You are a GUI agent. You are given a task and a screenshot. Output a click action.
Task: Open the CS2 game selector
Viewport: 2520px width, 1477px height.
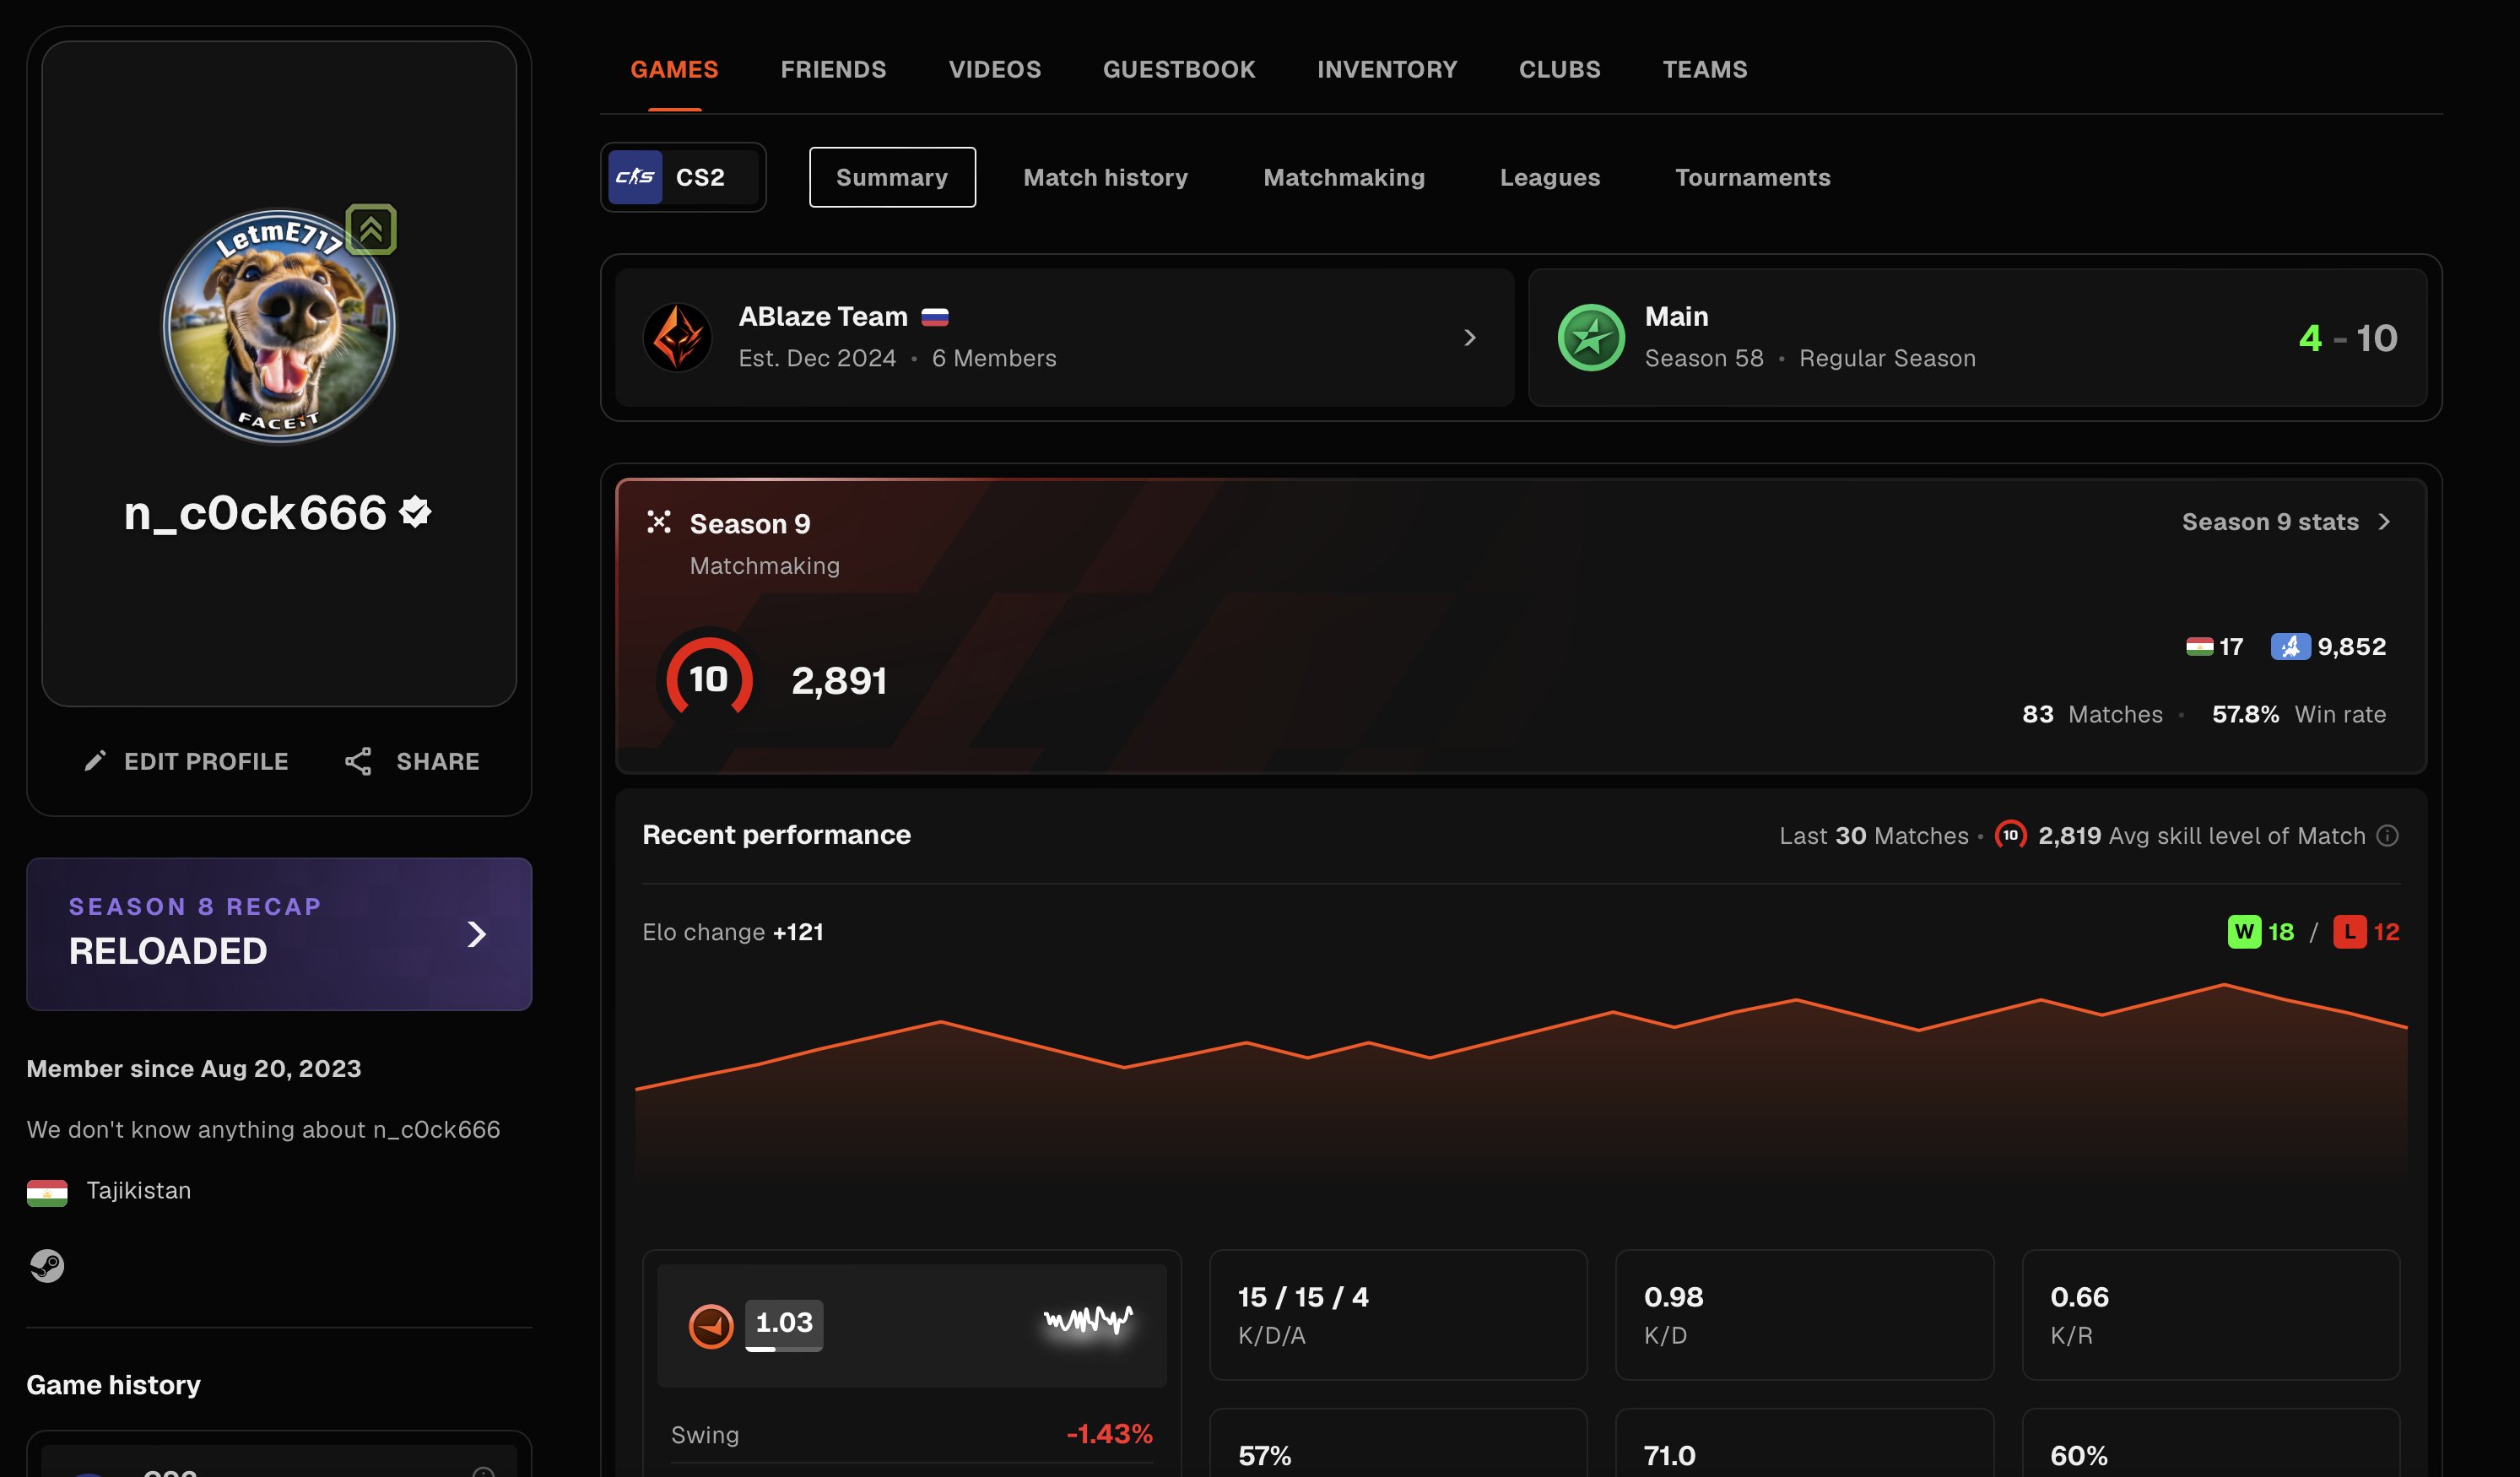pyautogui.click(x=683, y=177)
